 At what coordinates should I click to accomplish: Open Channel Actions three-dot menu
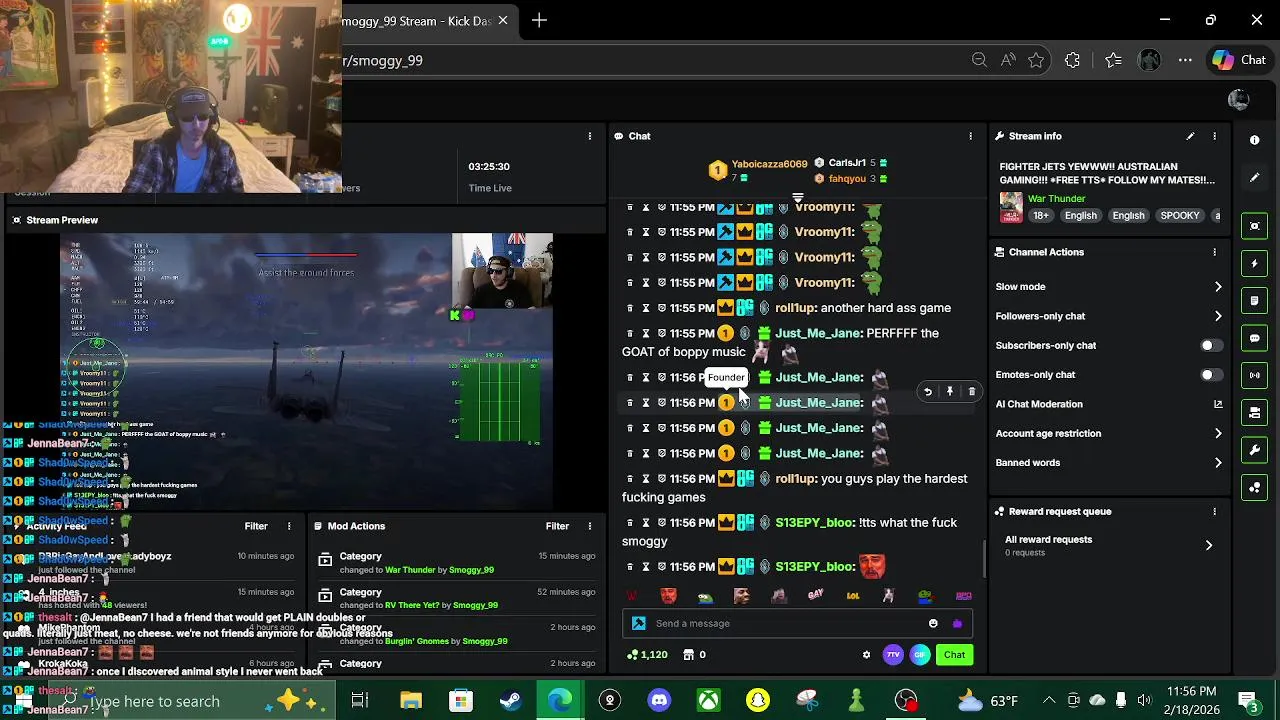tap(1214, 252)
